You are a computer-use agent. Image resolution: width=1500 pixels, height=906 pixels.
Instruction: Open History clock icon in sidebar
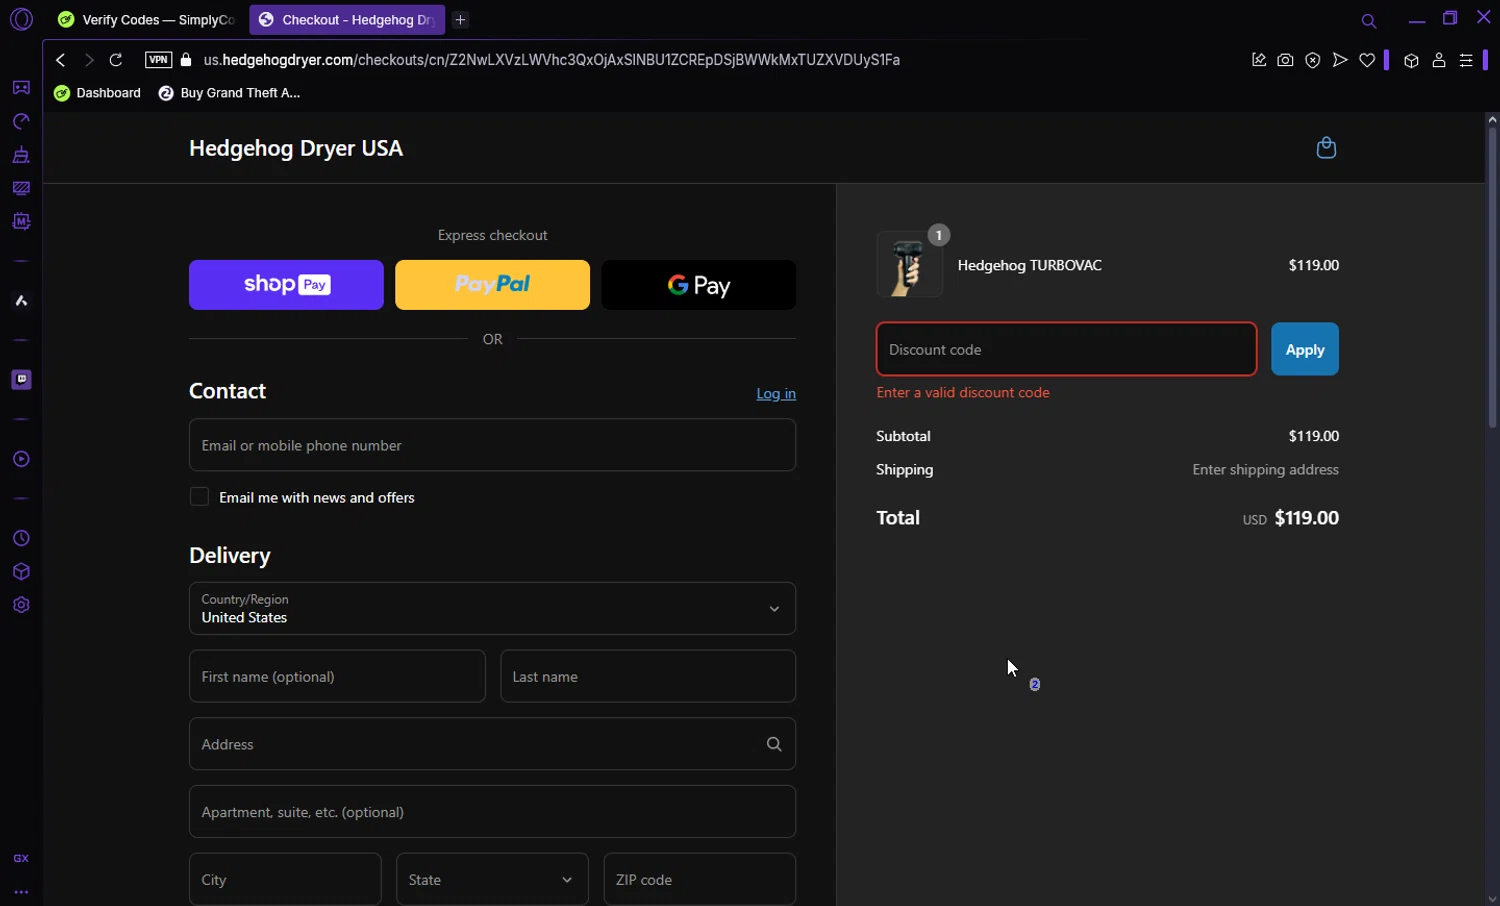[x=21, y=539]
